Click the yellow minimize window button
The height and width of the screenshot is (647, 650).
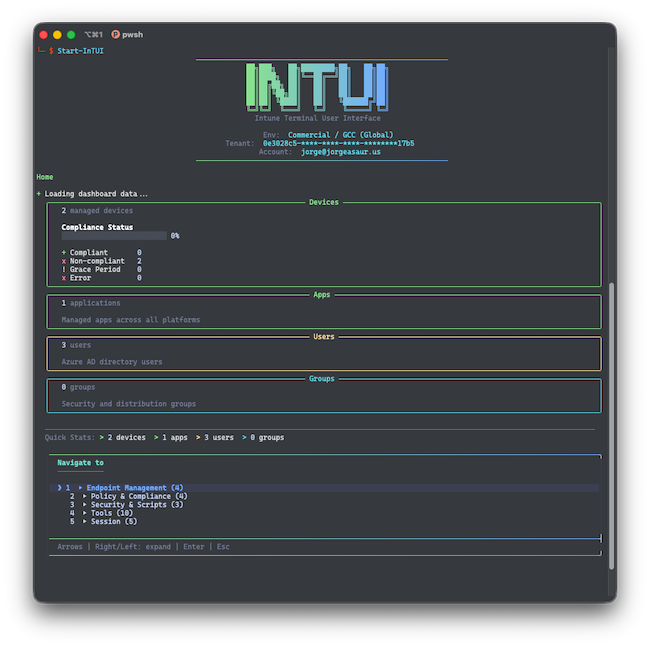click(x=57, y=35)
